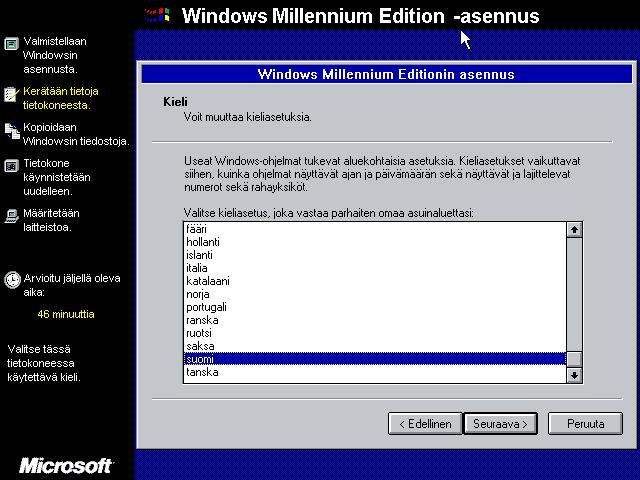This screenshot has height=480, width=640.
Task: Click the Kerätään tietoja tietokoneesta step text
Action: (x=60, y=98)
